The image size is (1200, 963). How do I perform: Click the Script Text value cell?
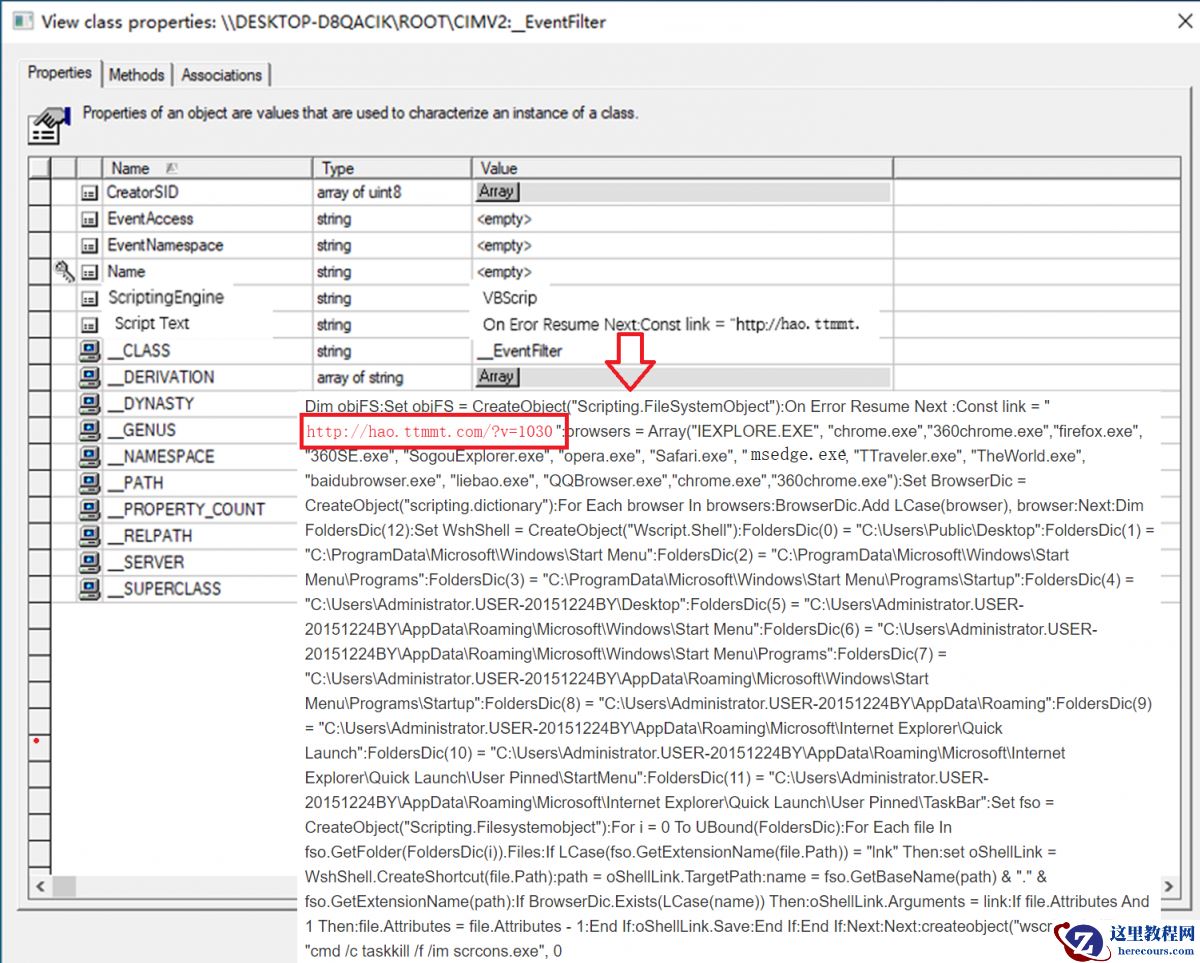(672, 325)
